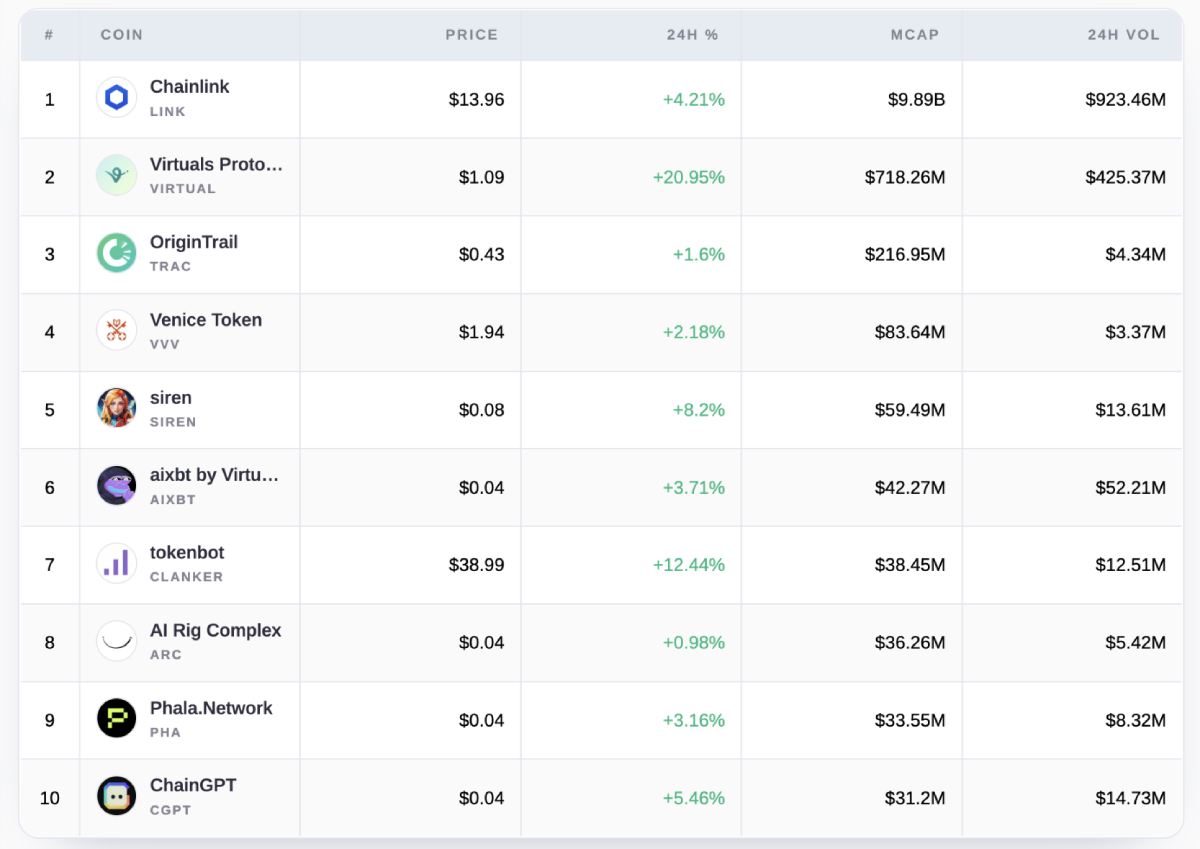Sort by the 24H VOL column header
Viewport: 1200px width, 849px height.
tap(1124, 35)
